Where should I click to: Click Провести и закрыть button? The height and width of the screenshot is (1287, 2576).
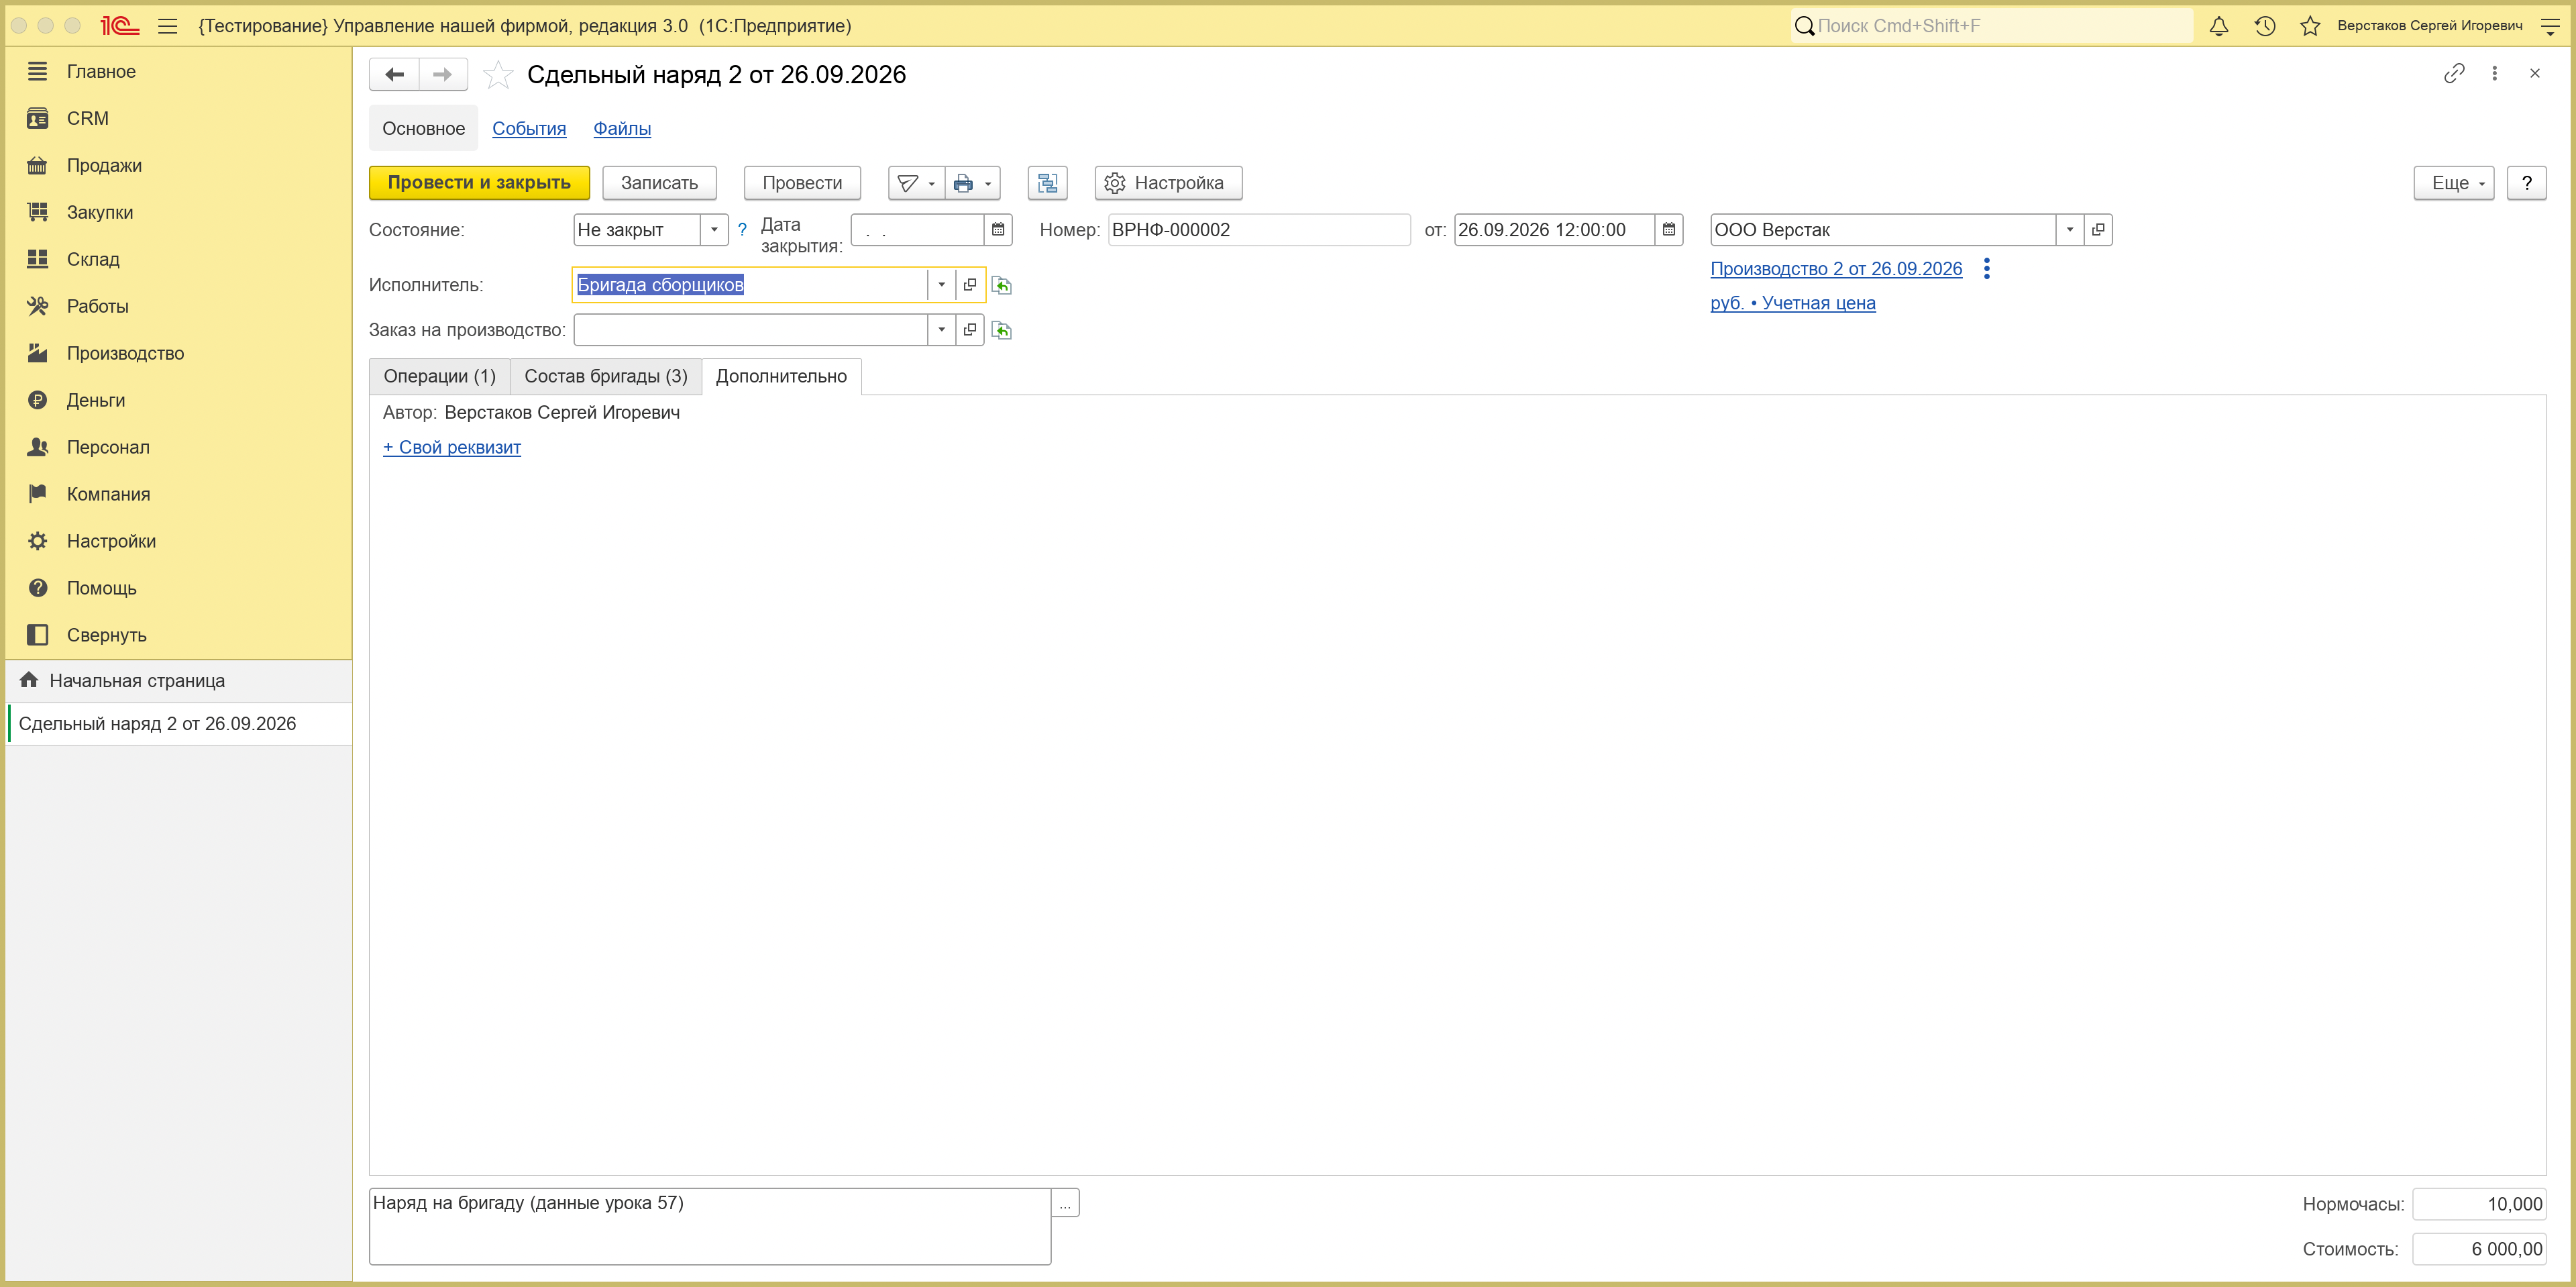[479, 183]
